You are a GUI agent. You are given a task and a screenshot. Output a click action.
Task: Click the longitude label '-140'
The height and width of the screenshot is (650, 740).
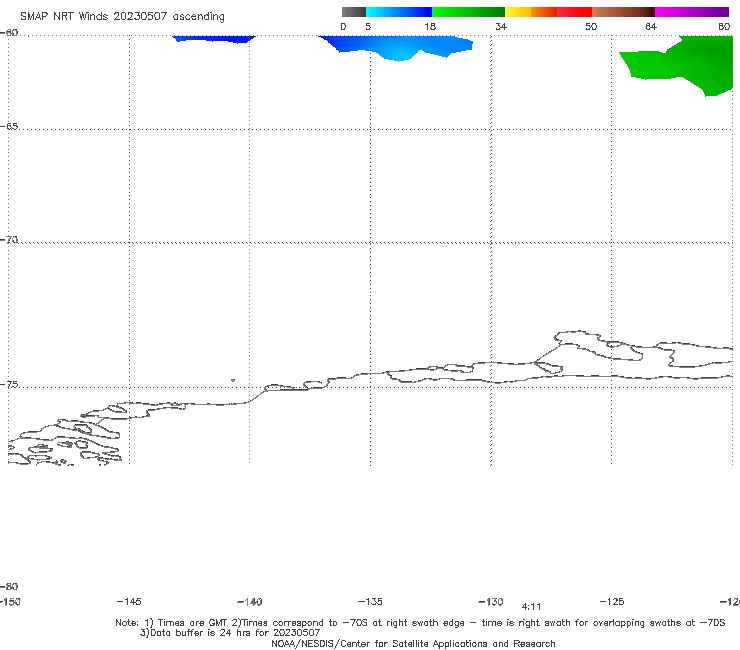250,601
